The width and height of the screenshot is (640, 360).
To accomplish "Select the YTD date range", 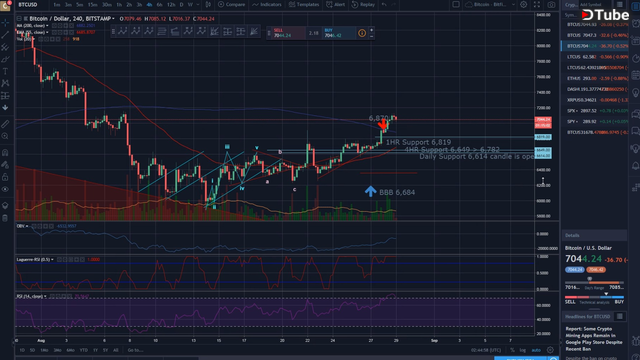I will click(x=84, y=350).
